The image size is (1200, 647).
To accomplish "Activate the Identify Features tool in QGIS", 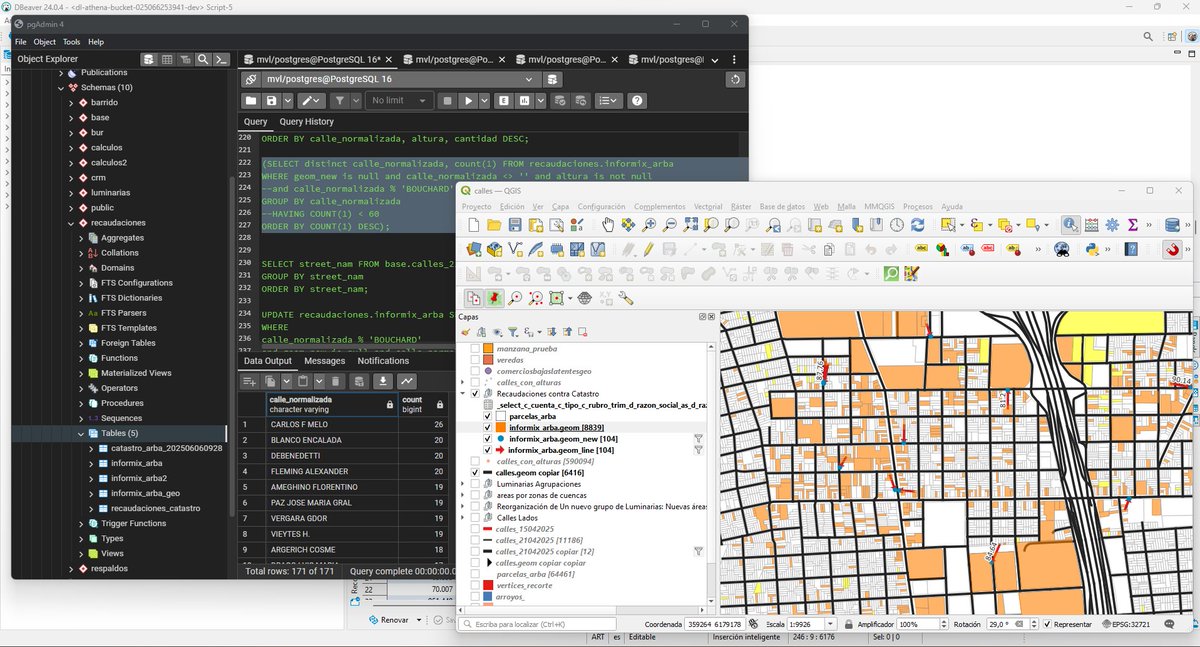I will tap(1070, 225).
